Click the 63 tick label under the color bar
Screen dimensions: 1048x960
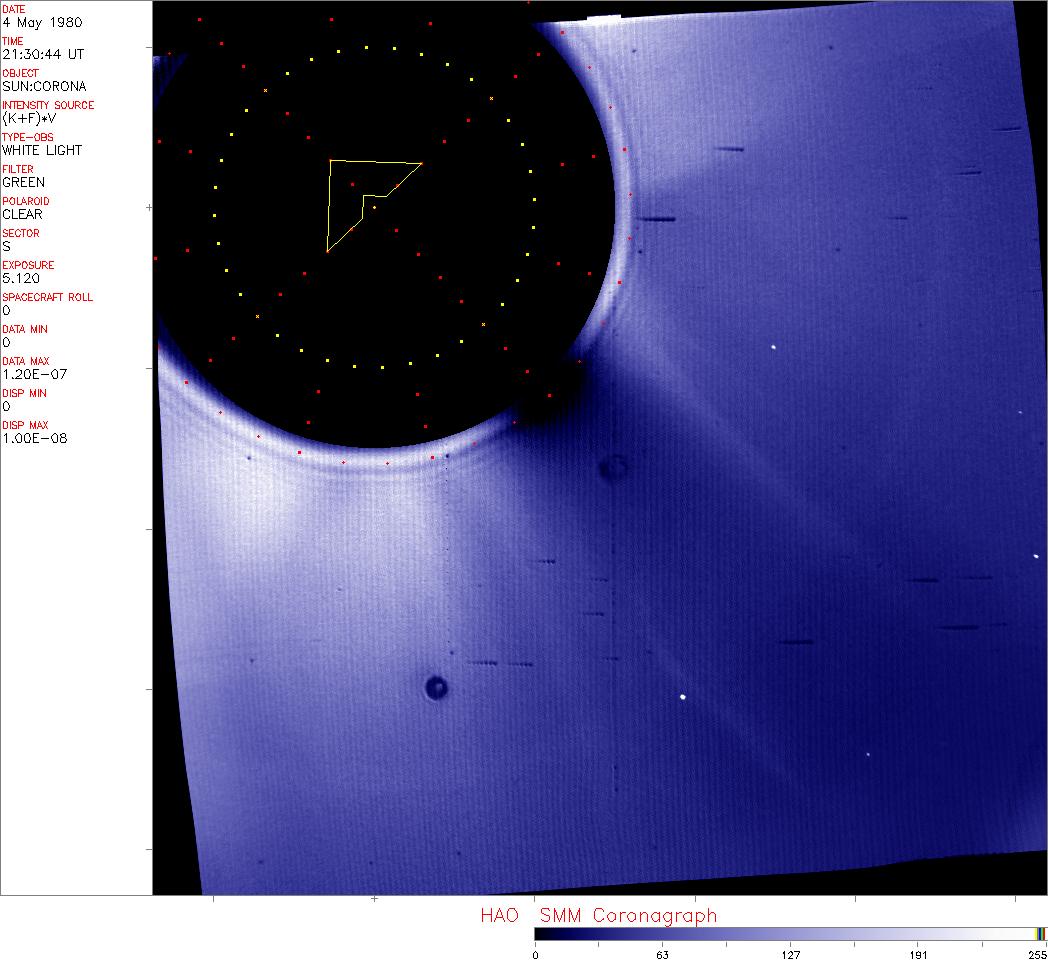tap(662, 954)
